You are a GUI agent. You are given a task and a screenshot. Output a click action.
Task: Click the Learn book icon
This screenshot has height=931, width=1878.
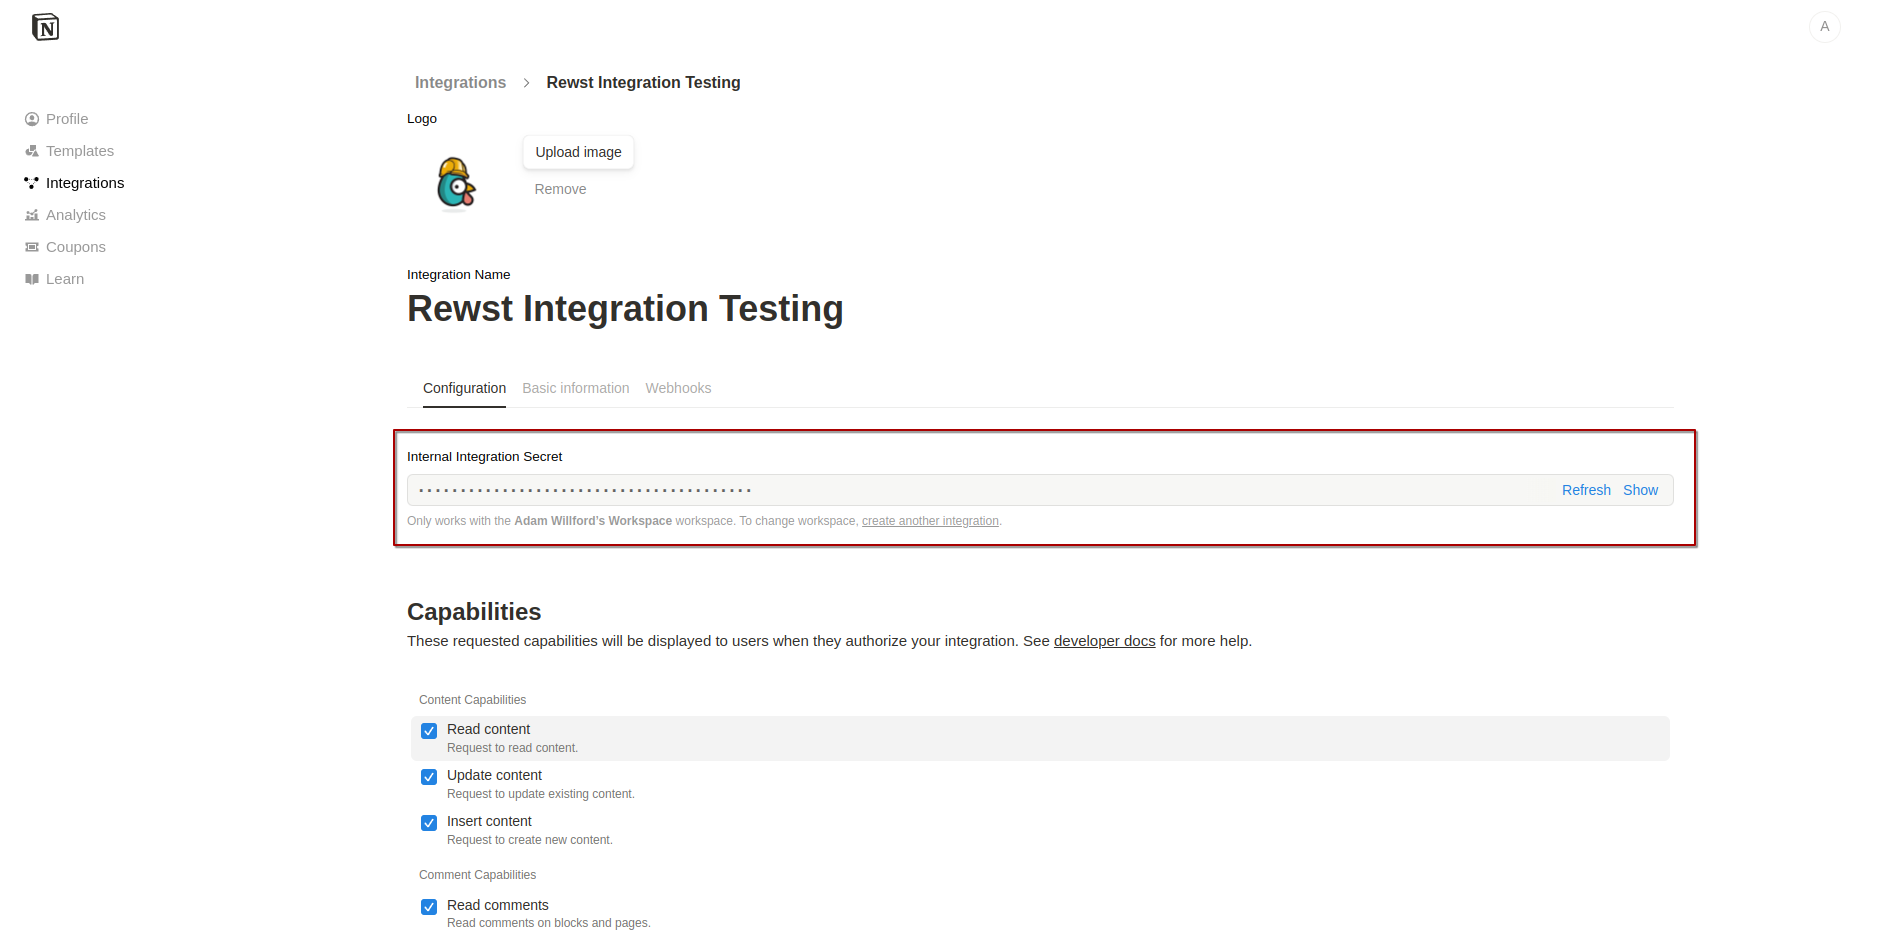[x=32, y=279]
